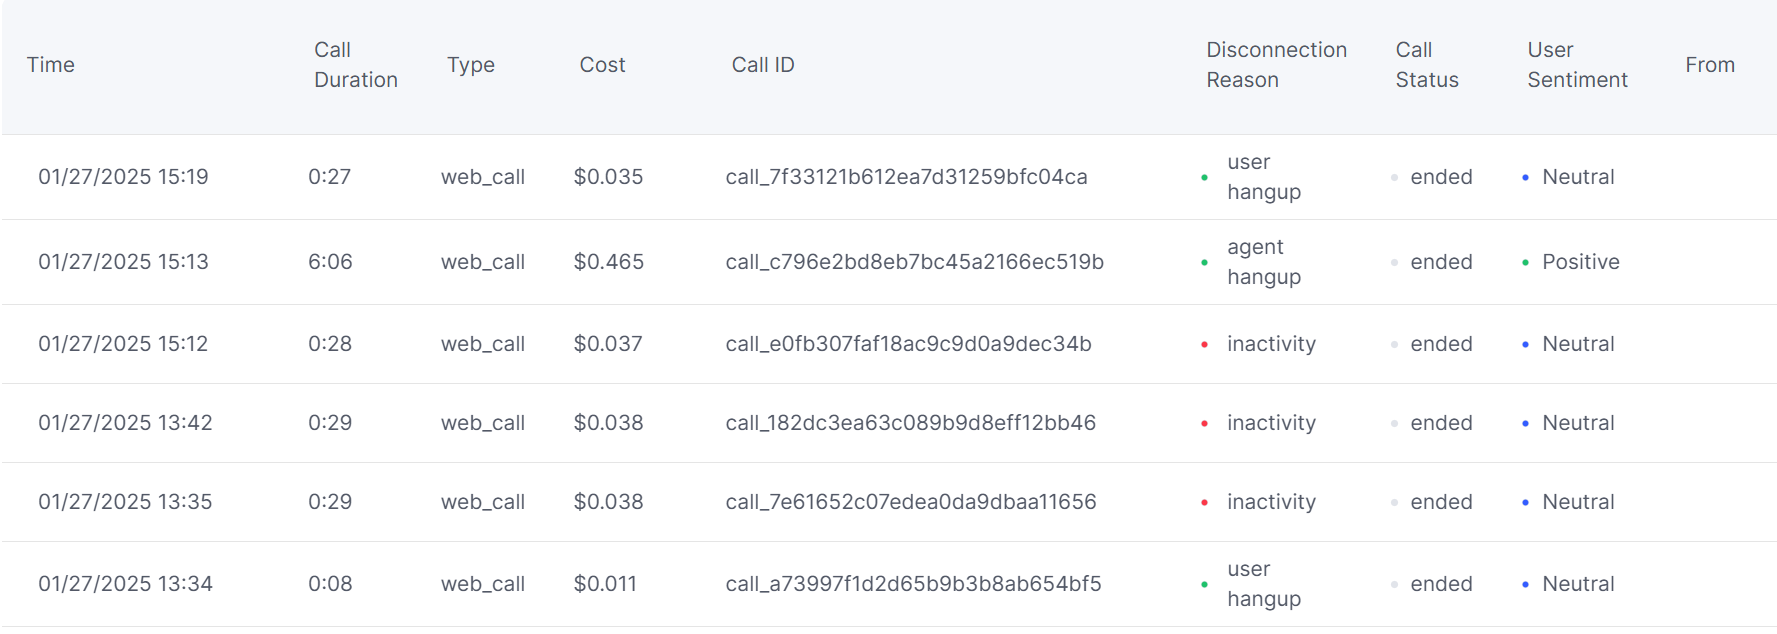
Task: Click green dot beside user hangup, 15:19 call
Action: pos(1204,178)
